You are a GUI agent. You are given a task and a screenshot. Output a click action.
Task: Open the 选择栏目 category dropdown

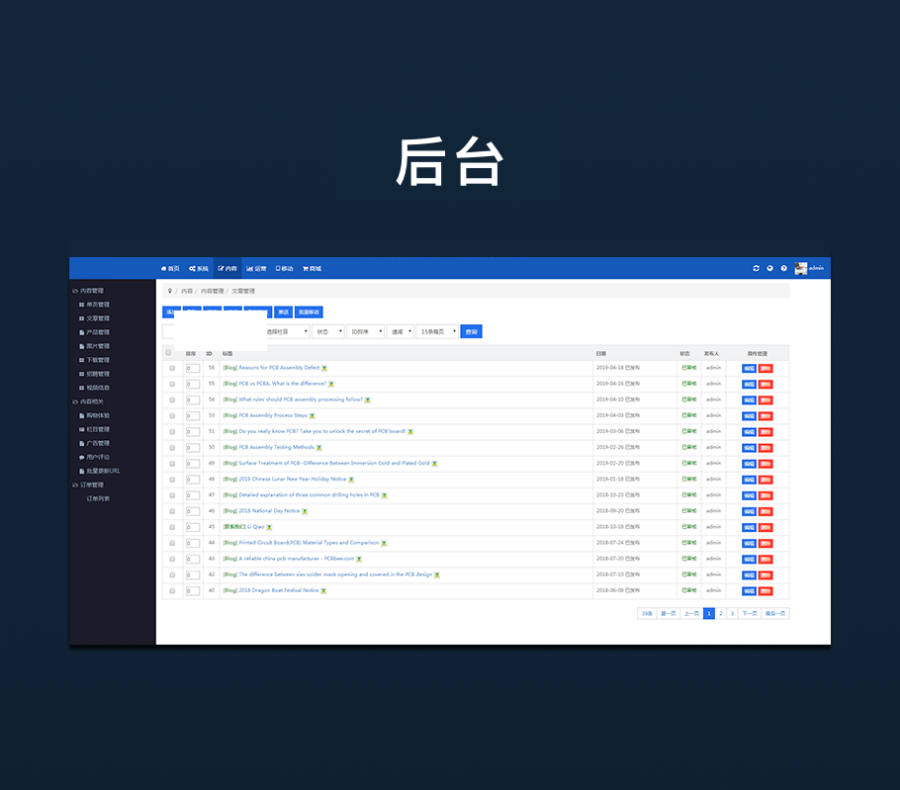pos(287,332)
